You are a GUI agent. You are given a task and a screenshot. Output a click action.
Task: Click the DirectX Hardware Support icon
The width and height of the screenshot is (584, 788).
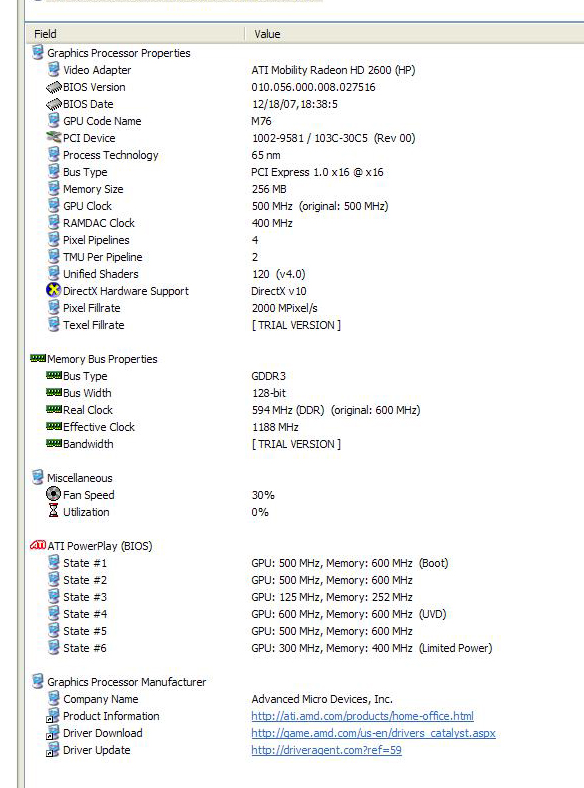point(53,290)
